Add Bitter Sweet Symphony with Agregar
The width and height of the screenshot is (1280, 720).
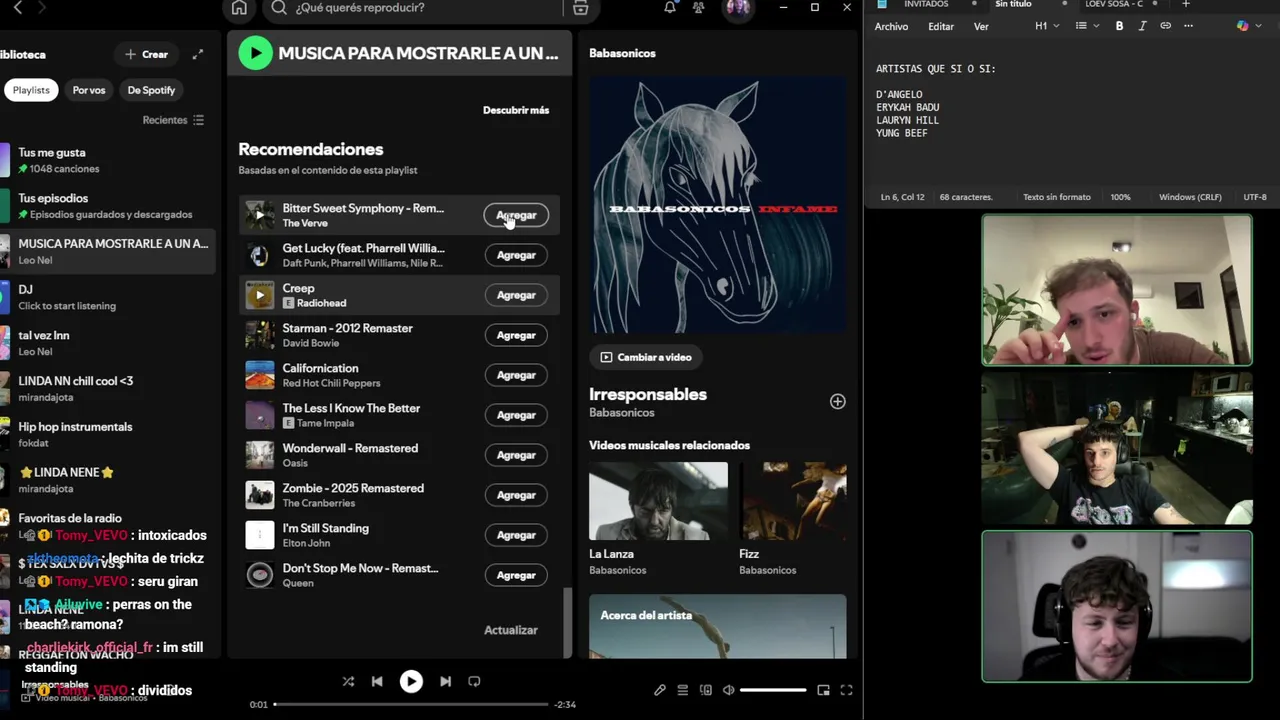click(x=516, y=215)
